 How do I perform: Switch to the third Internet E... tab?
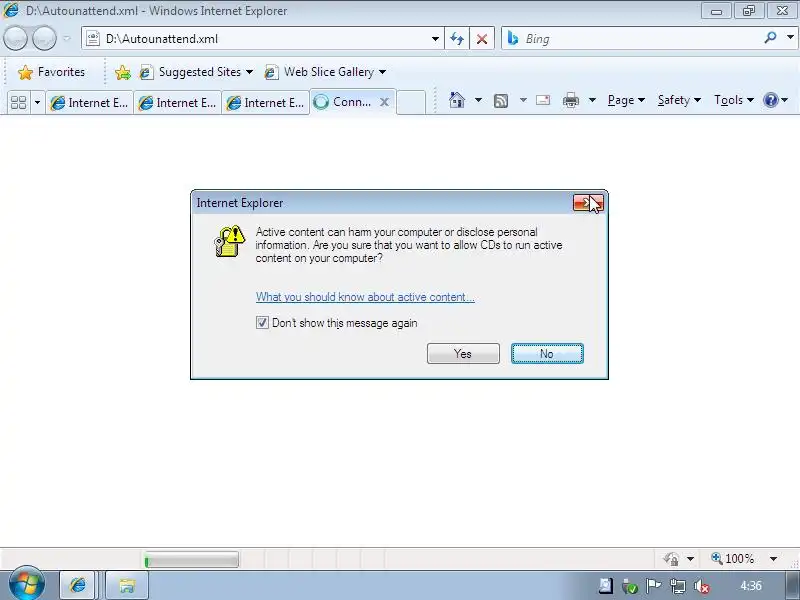(265, 103)
